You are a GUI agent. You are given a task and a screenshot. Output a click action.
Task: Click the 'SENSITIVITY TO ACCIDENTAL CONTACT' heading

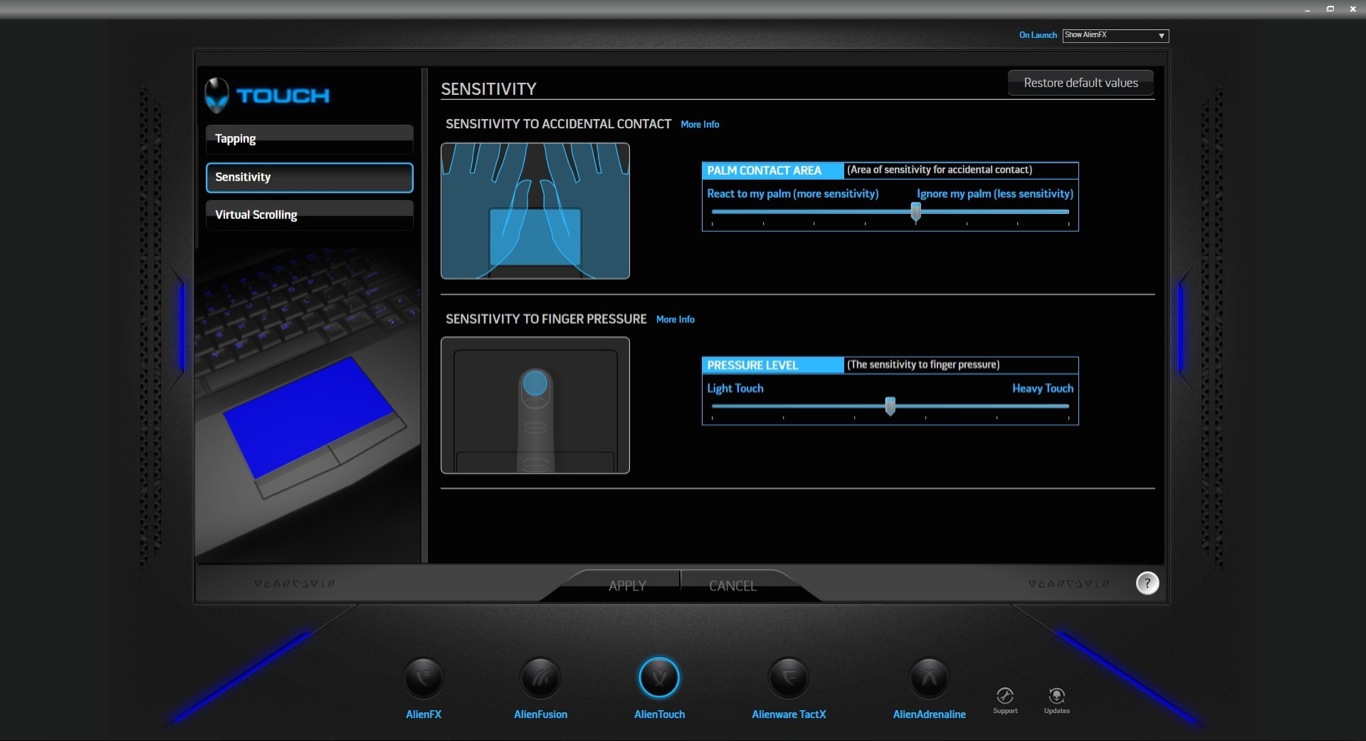(x=559, y=124)
